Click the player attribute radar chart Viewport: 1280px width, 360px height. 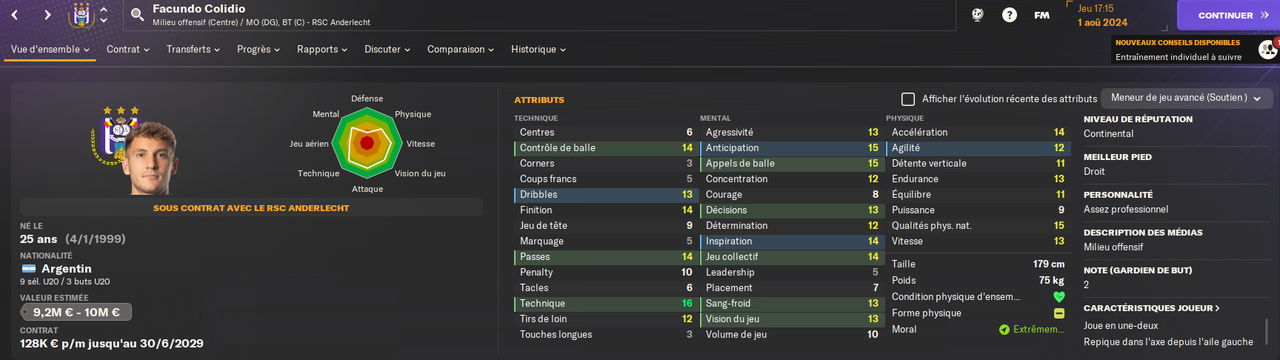click(366, 144)
